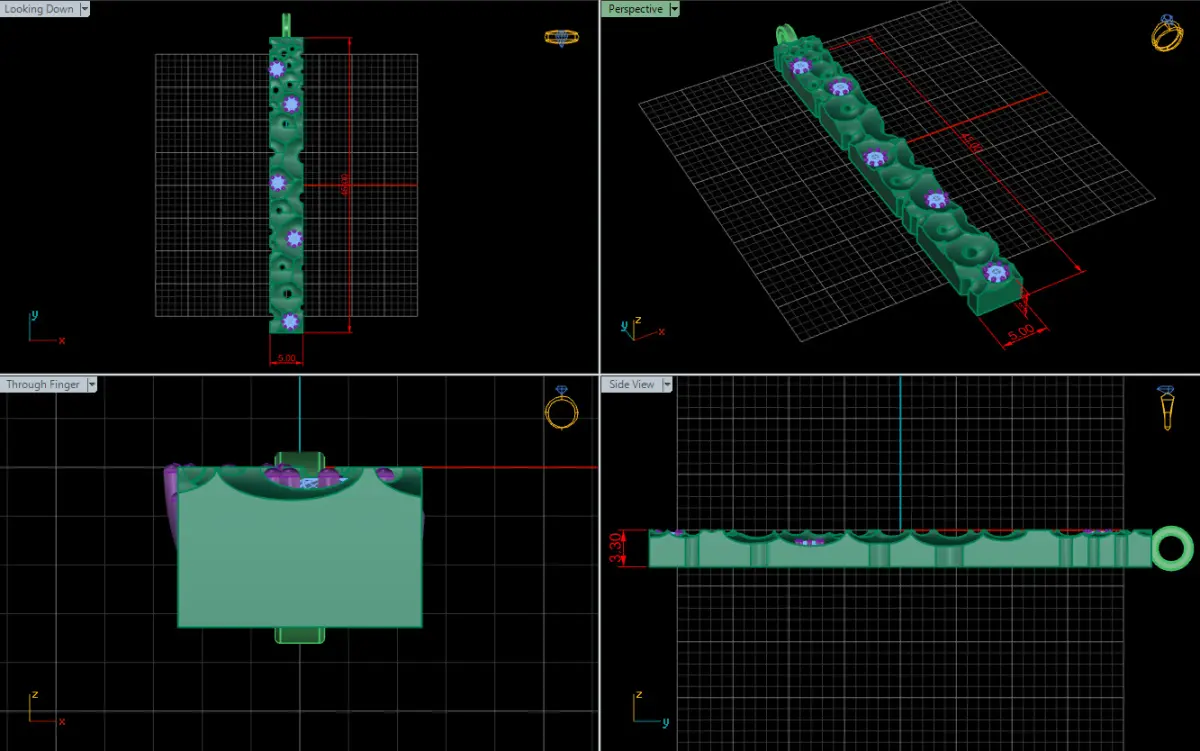The height and width of the screenshot is (751, 1200).
Task: Activate the Looking Down viewport title
Action: click(x=40, y=8)
